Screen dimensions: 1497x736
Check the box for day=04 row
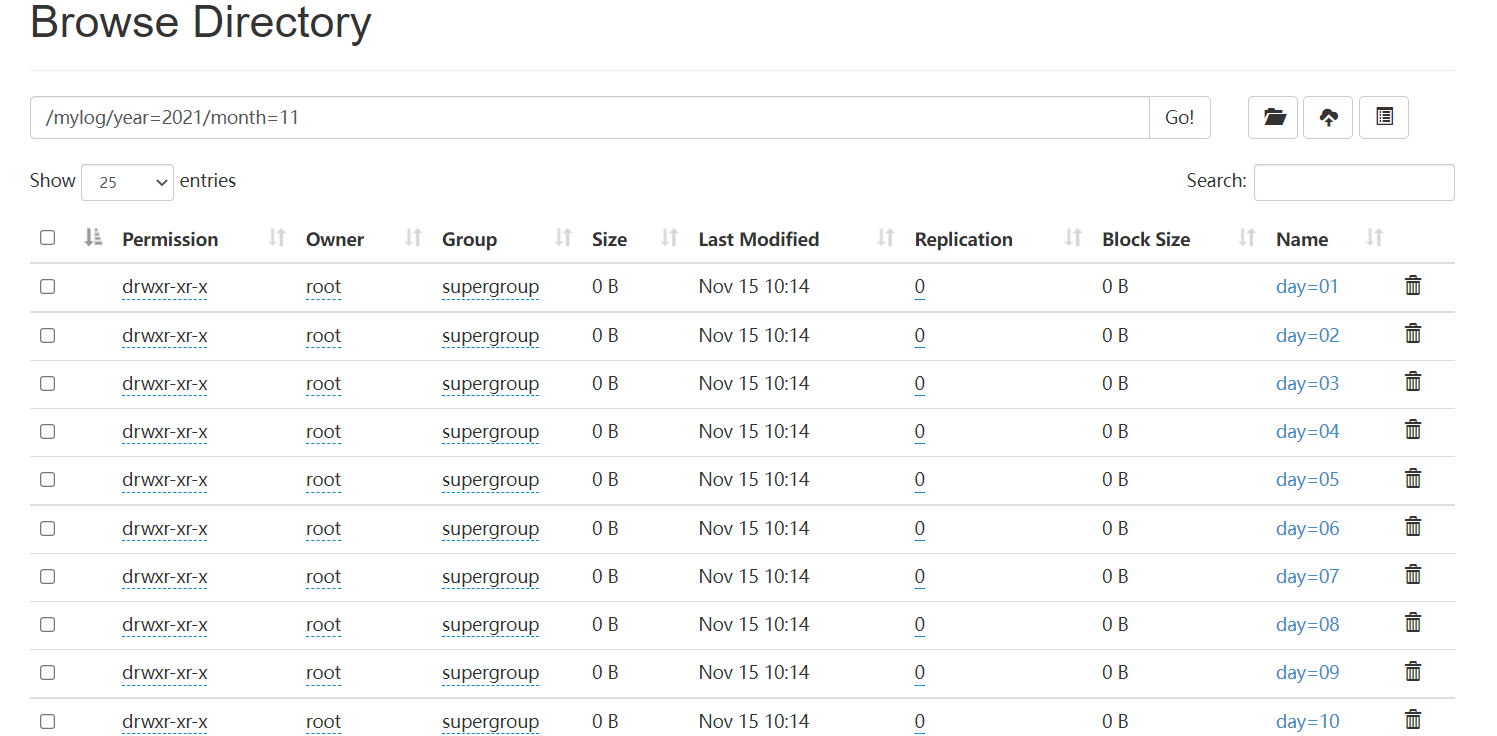click(47, 431)
